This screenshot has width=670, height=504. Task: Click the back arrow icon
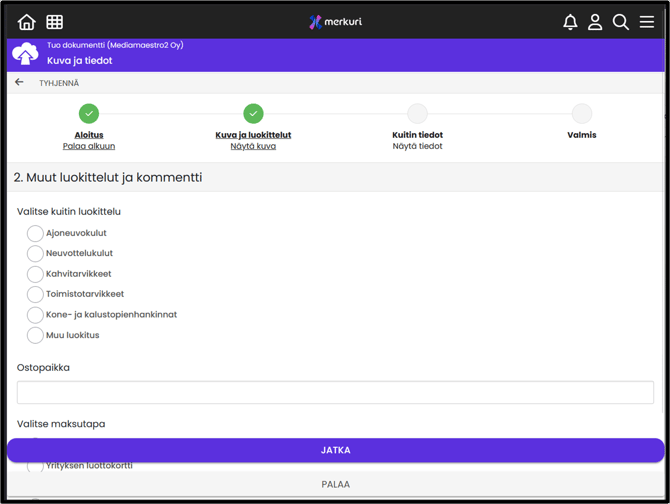[19, 83]
